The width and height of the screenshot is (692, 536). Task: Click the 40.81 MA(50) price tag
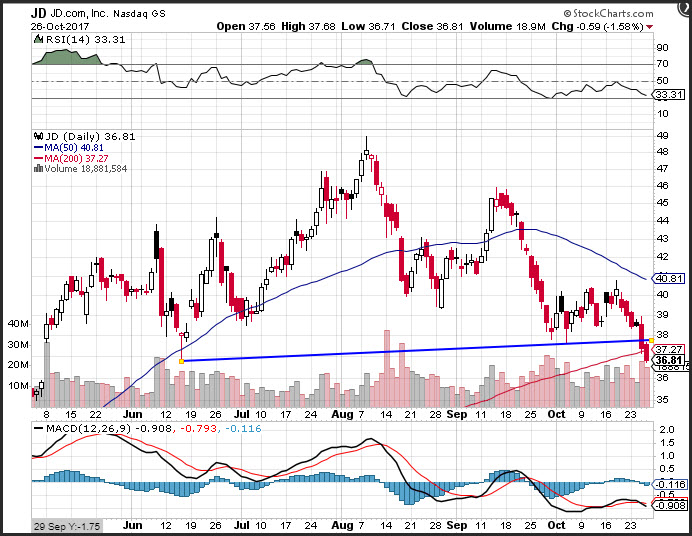(669, 278)
